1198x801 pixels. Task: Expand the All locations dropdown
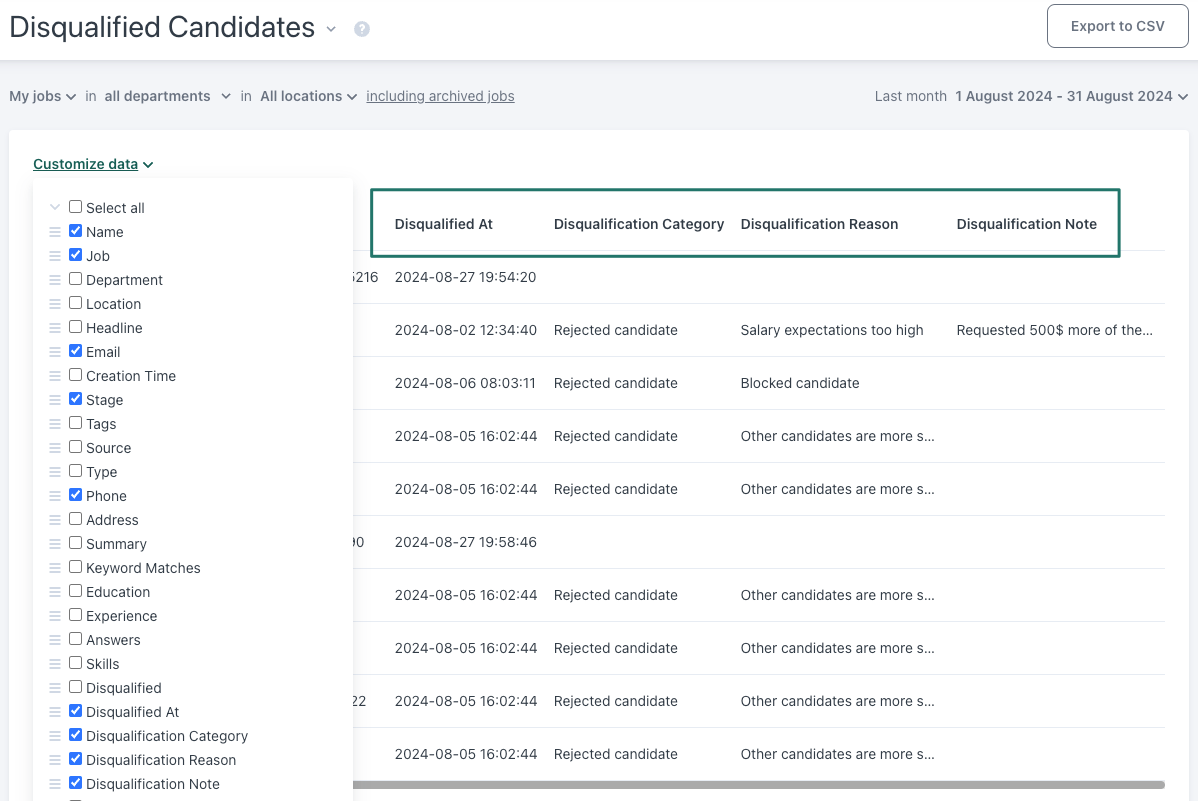(308, 96)
